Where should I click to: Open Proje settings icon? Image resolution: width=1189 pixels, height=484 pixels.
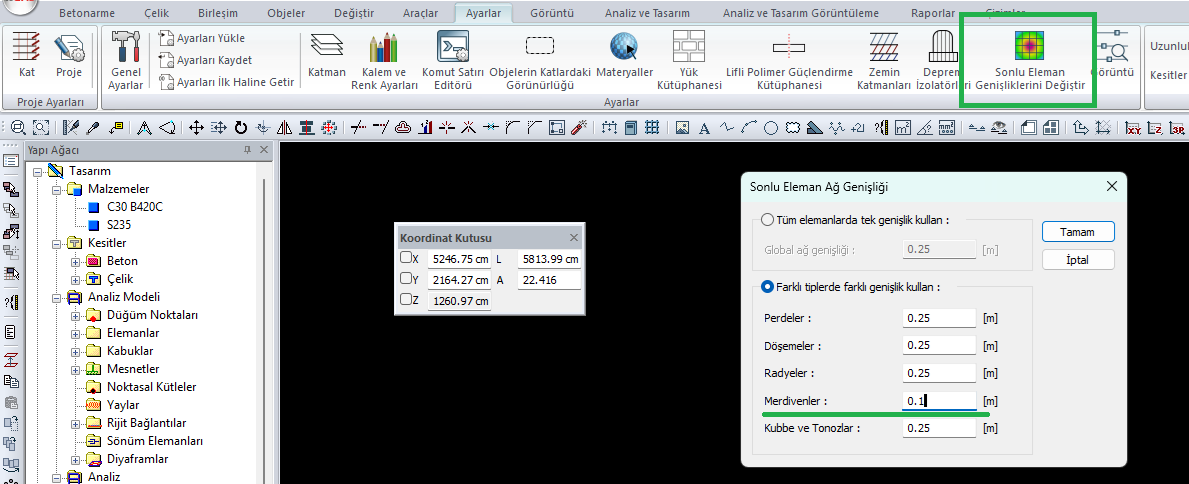pos(69,57)
